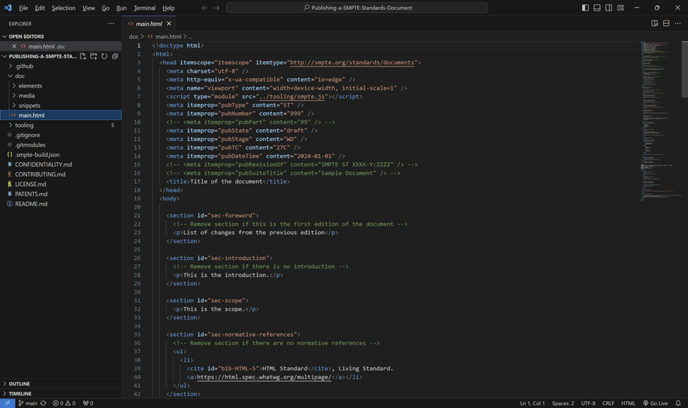Collapse all folders in Explorer
Screen dimensions: 688x408
115,56
